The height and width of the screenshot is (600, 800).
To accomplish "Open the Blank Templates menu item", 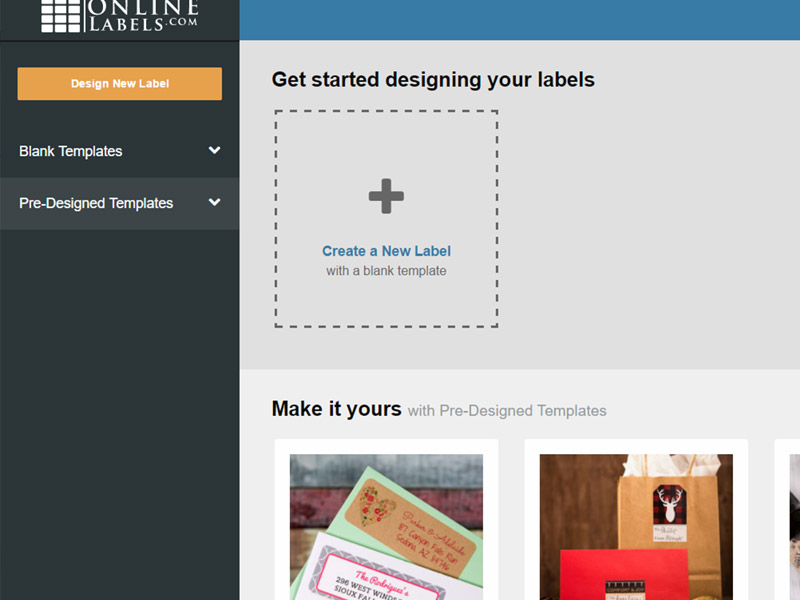I will (119, 151).
